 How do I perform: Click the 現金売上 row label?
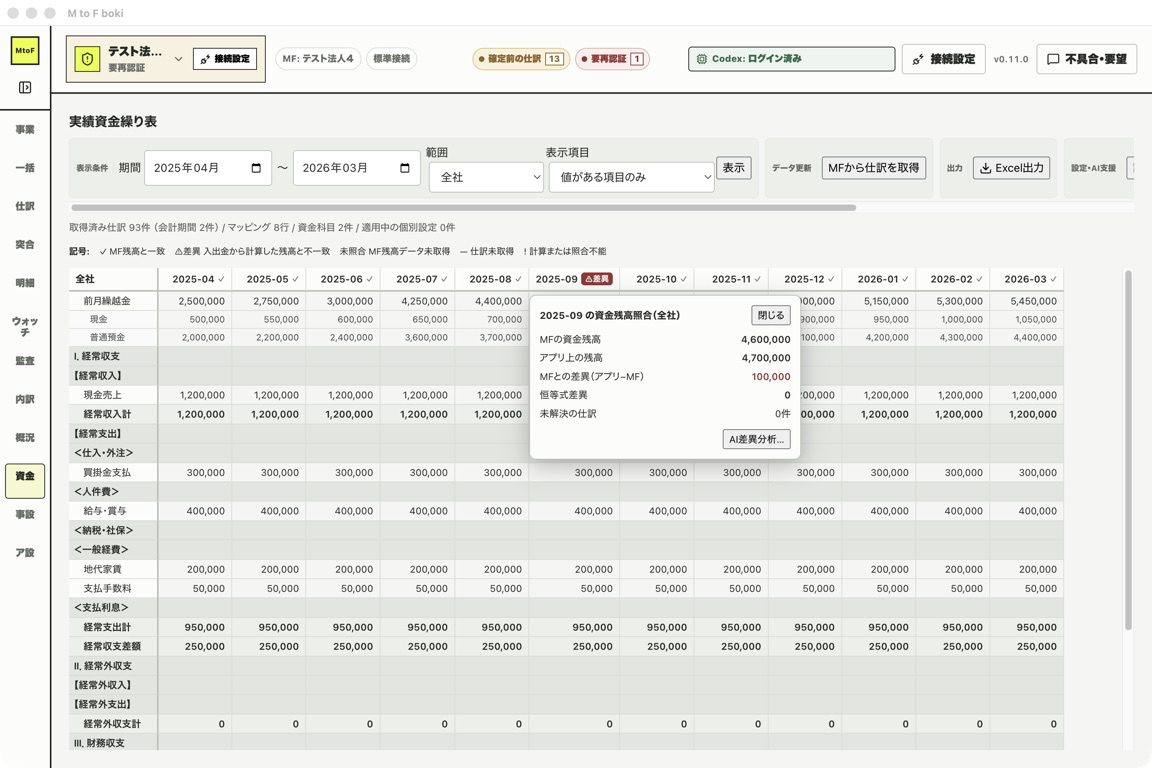pyautogui.click(x=102, y=395)
